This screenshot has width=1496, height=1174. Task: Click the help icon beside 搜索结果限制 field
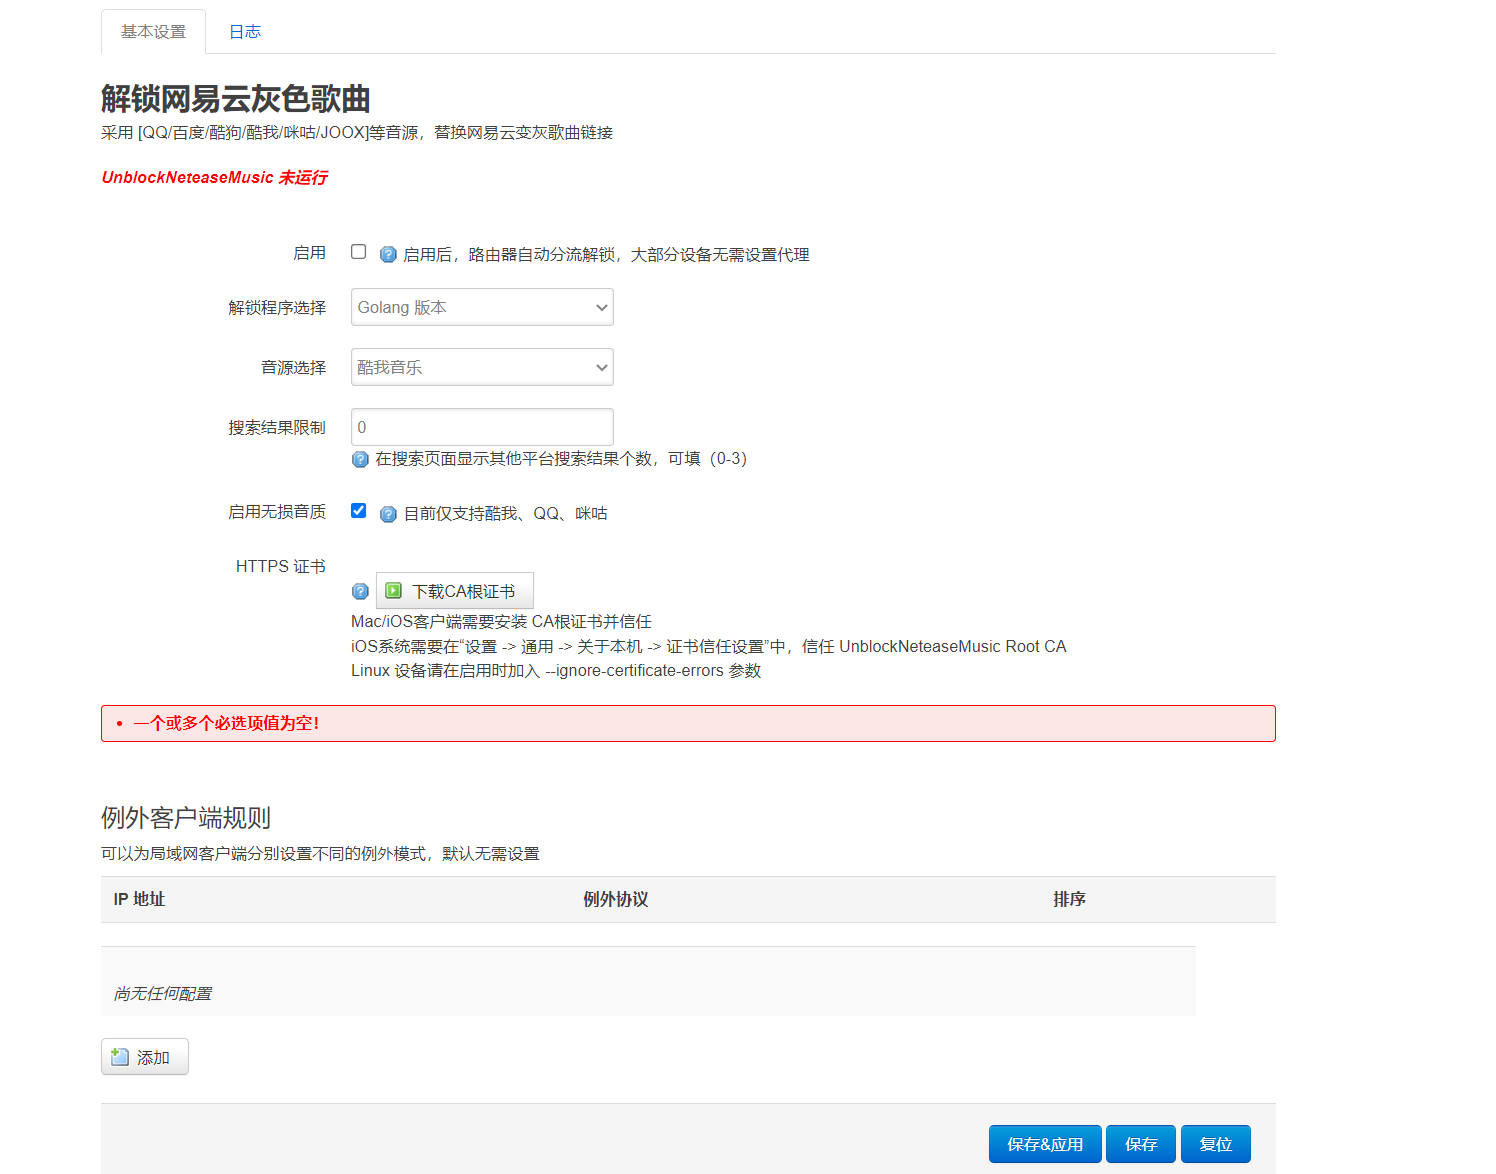pos(359,460)
